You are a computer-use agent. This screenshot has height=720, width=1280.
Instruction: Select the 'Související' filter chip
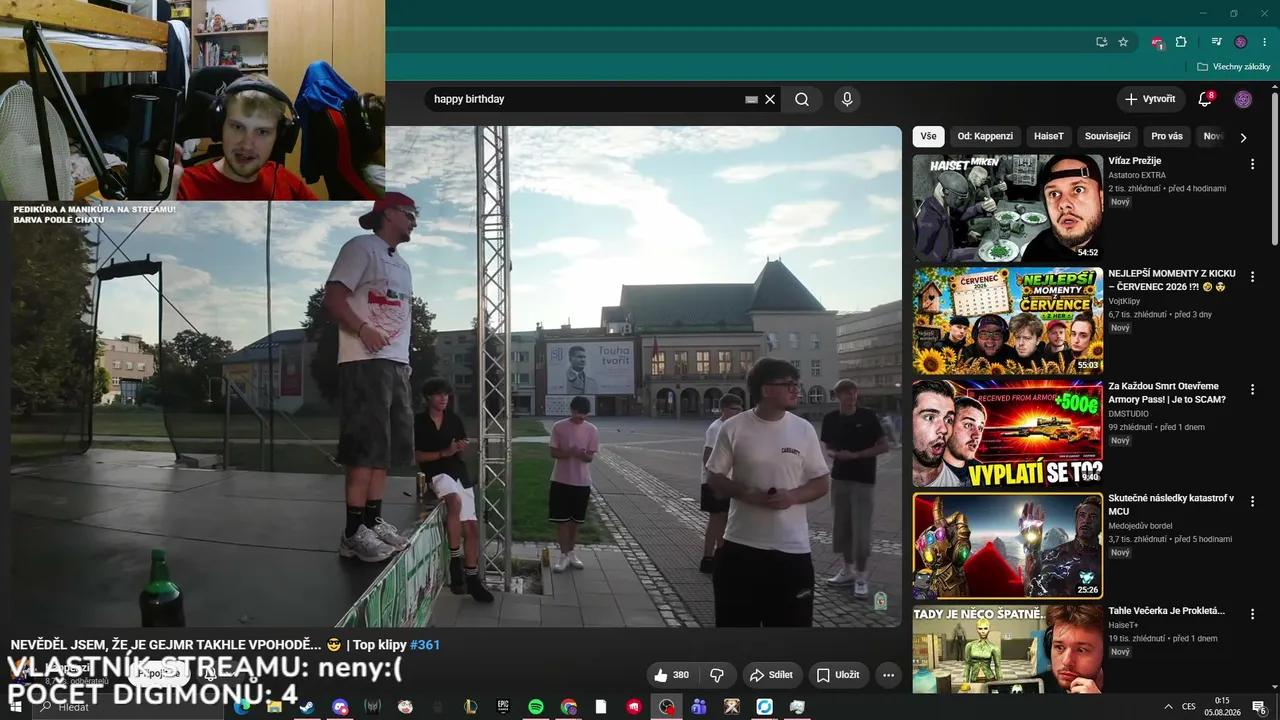1108,136
